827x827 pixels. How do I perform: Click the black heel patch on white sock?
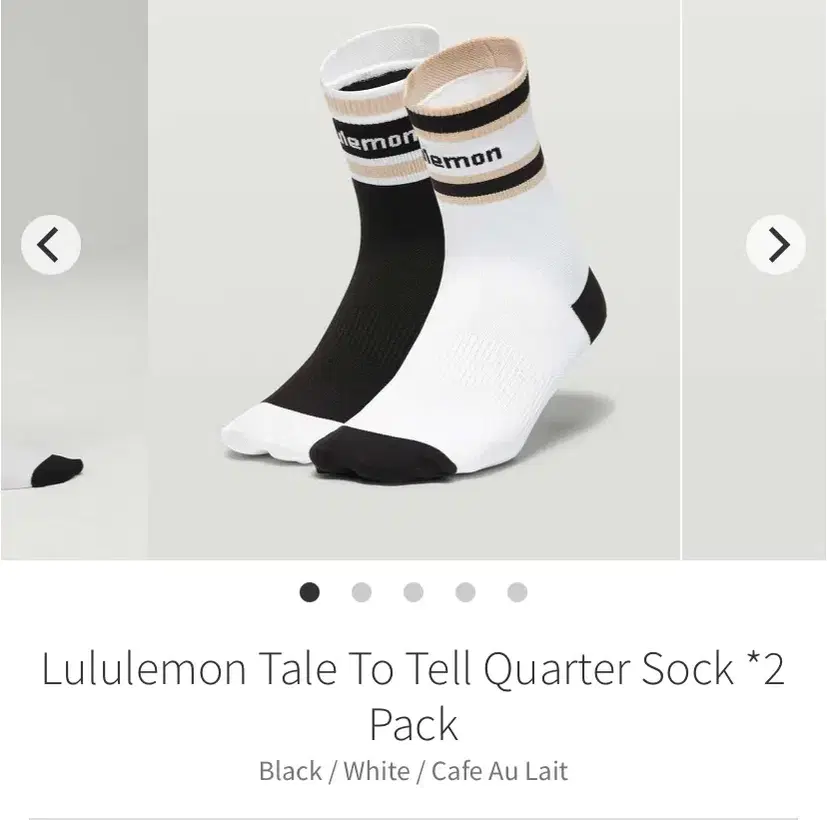point(590,306)
